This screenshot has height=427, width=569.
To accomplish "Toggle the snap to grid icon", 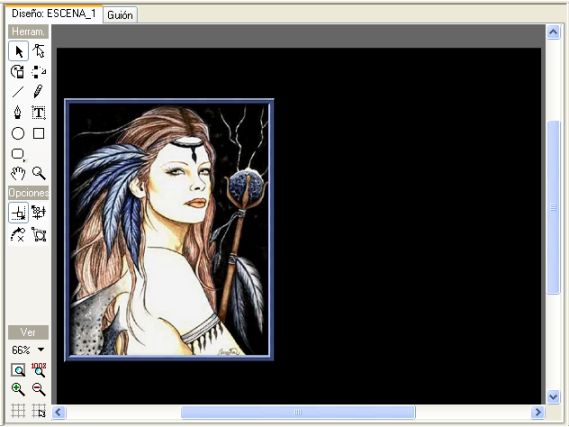I will coord(38,410).
